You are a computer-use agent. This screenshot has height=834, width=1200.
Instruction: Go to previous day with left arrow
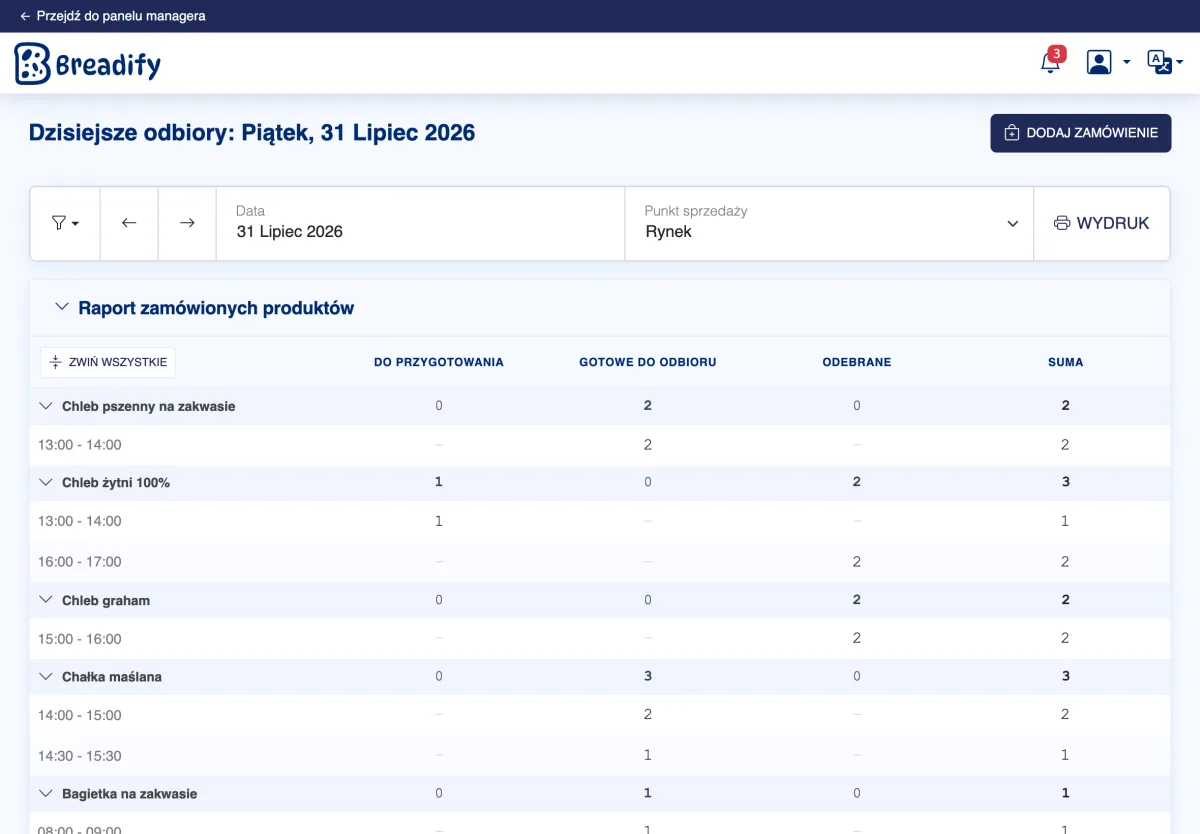129,223
